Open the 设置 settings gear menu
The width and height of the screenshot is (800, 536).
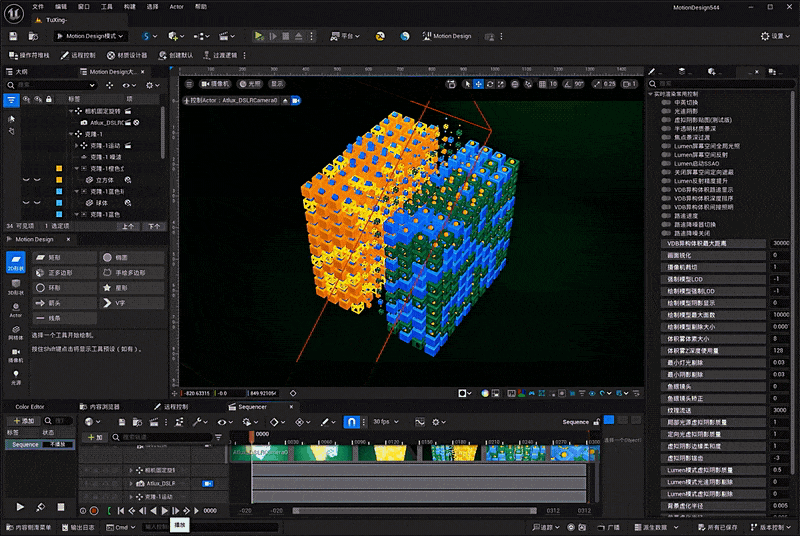[x=775, y=36]
